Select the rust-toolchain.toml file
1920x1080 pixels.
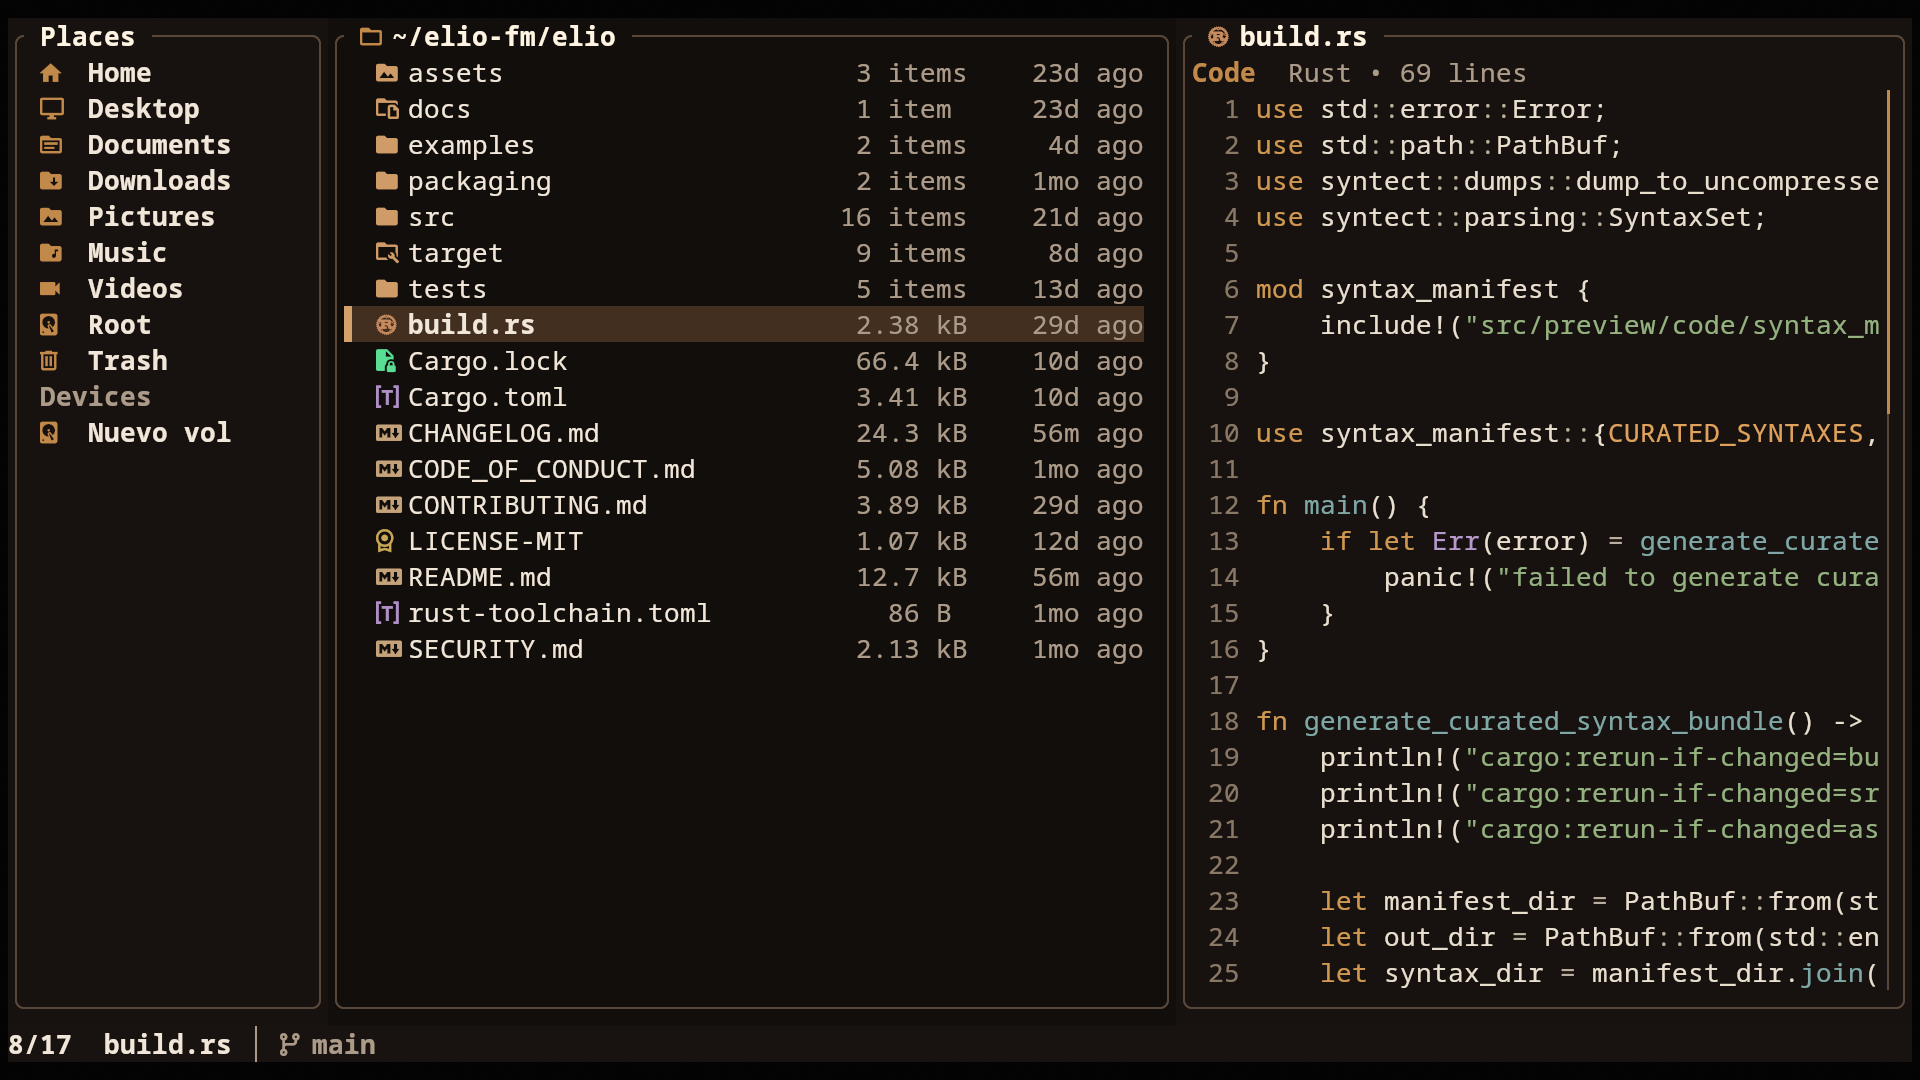745,613
